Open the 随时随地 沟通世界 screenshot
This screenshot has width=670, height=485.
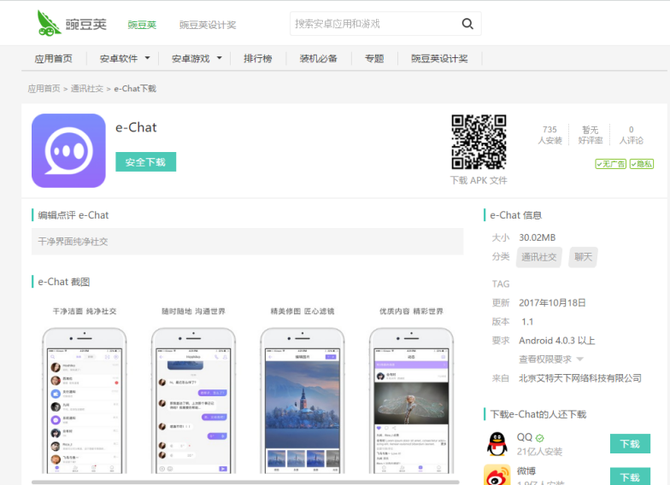click(193, 390)
